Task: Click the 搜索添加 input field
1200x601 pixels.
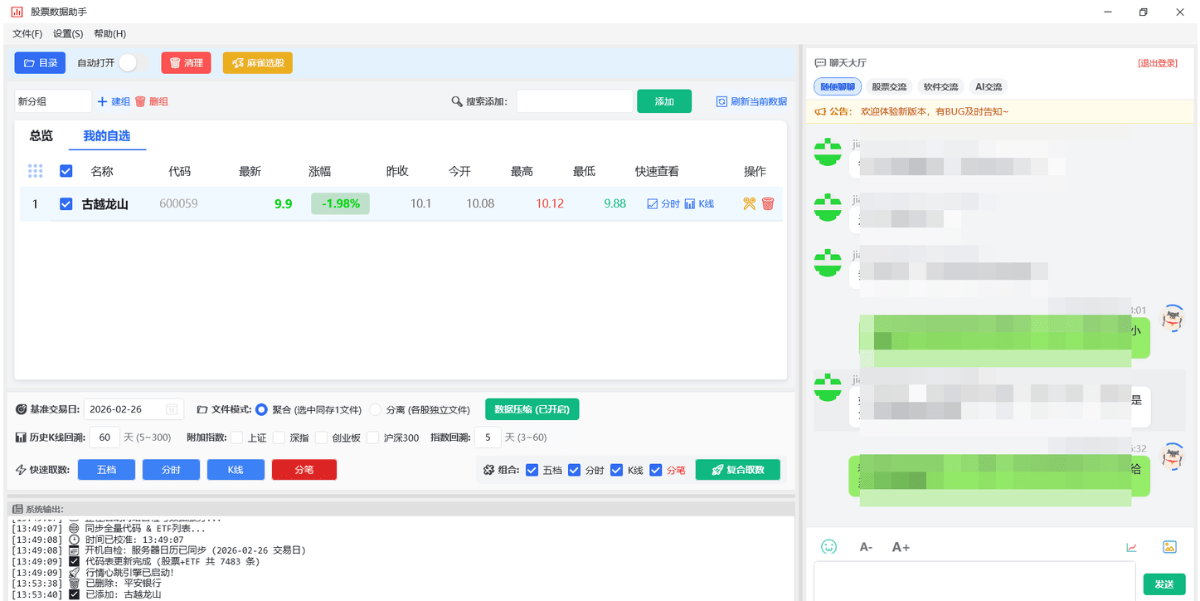Action: [574, 101]
